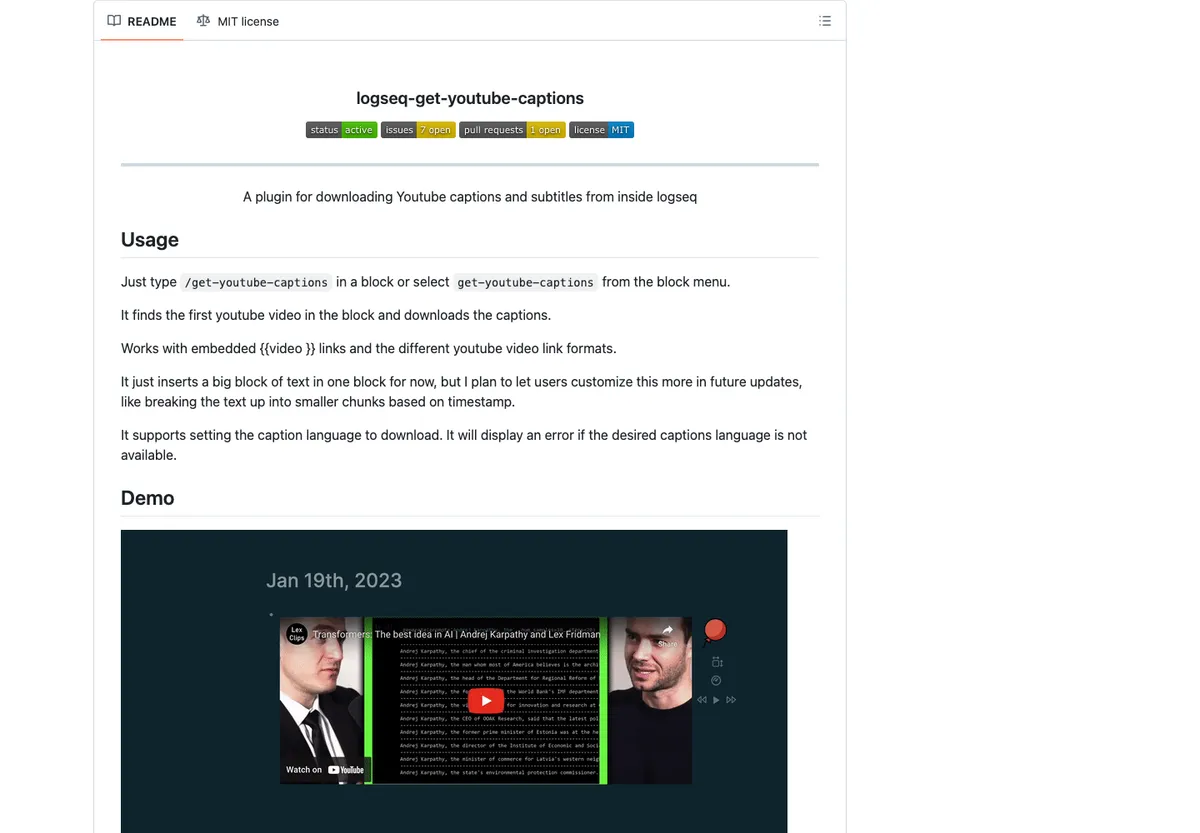
Task: Click paragraph about setting the caption language
Action: [x=464, y=445]
